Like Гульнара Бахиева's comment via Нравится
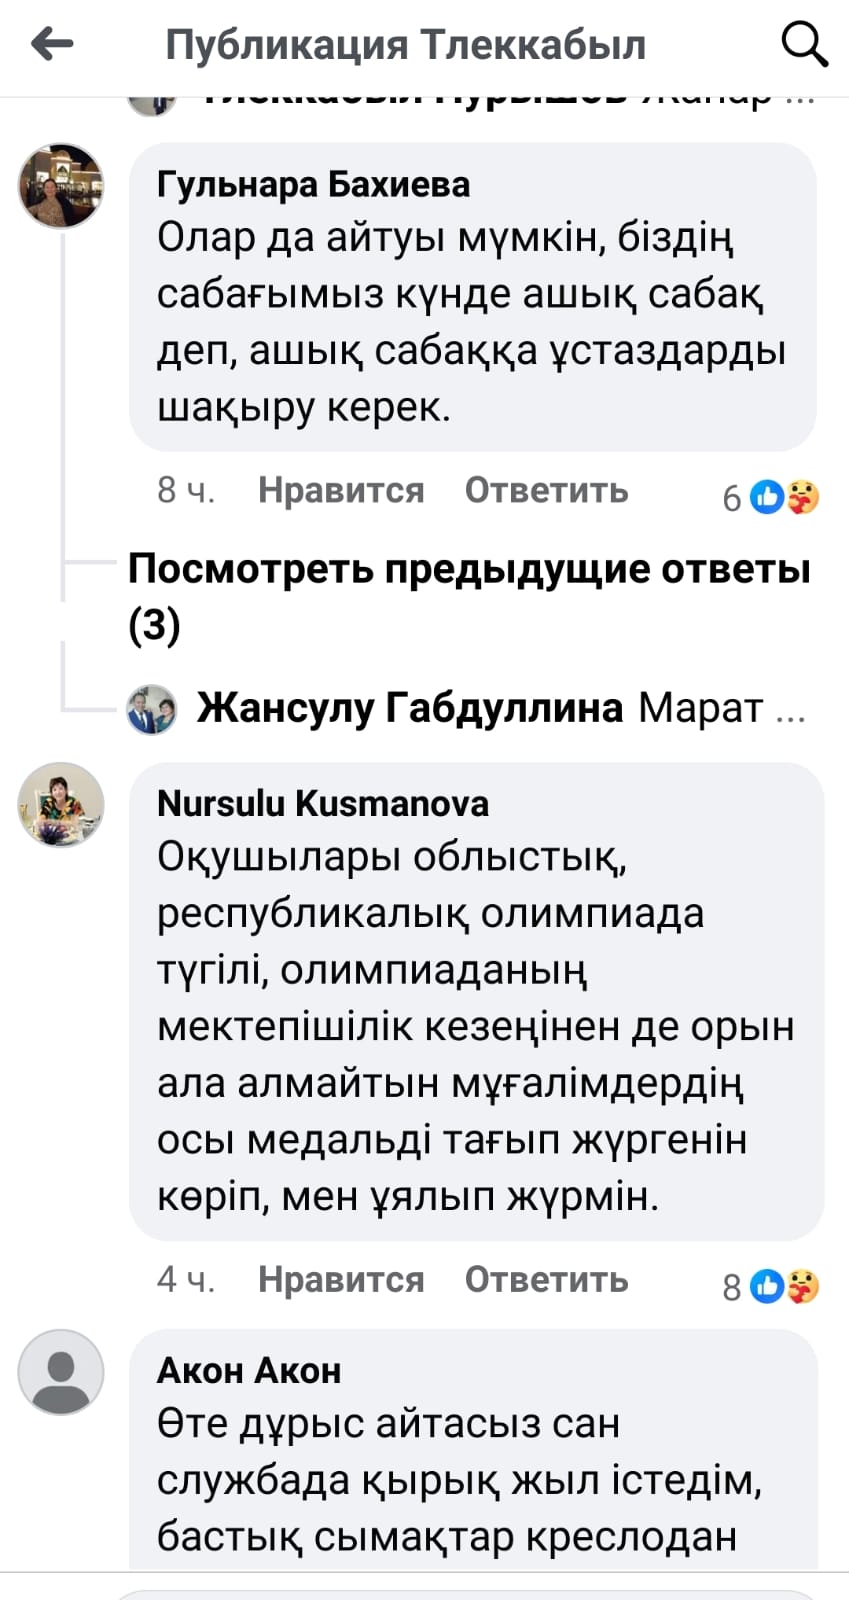849x1600 pixels. click(341, 490)
